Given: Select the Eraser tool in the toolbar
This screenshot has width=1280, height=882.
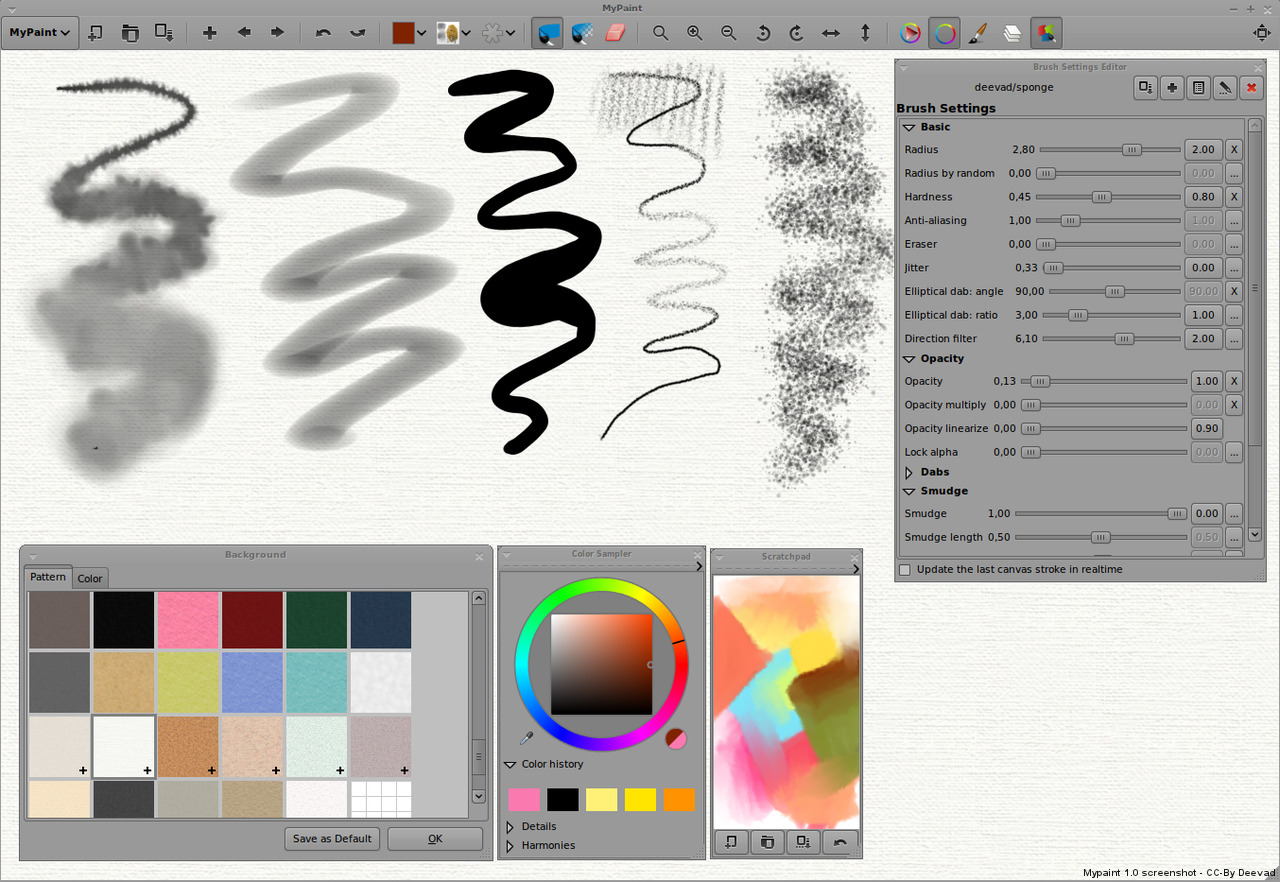Looking at the screenshot, I should tap(615, 33).
